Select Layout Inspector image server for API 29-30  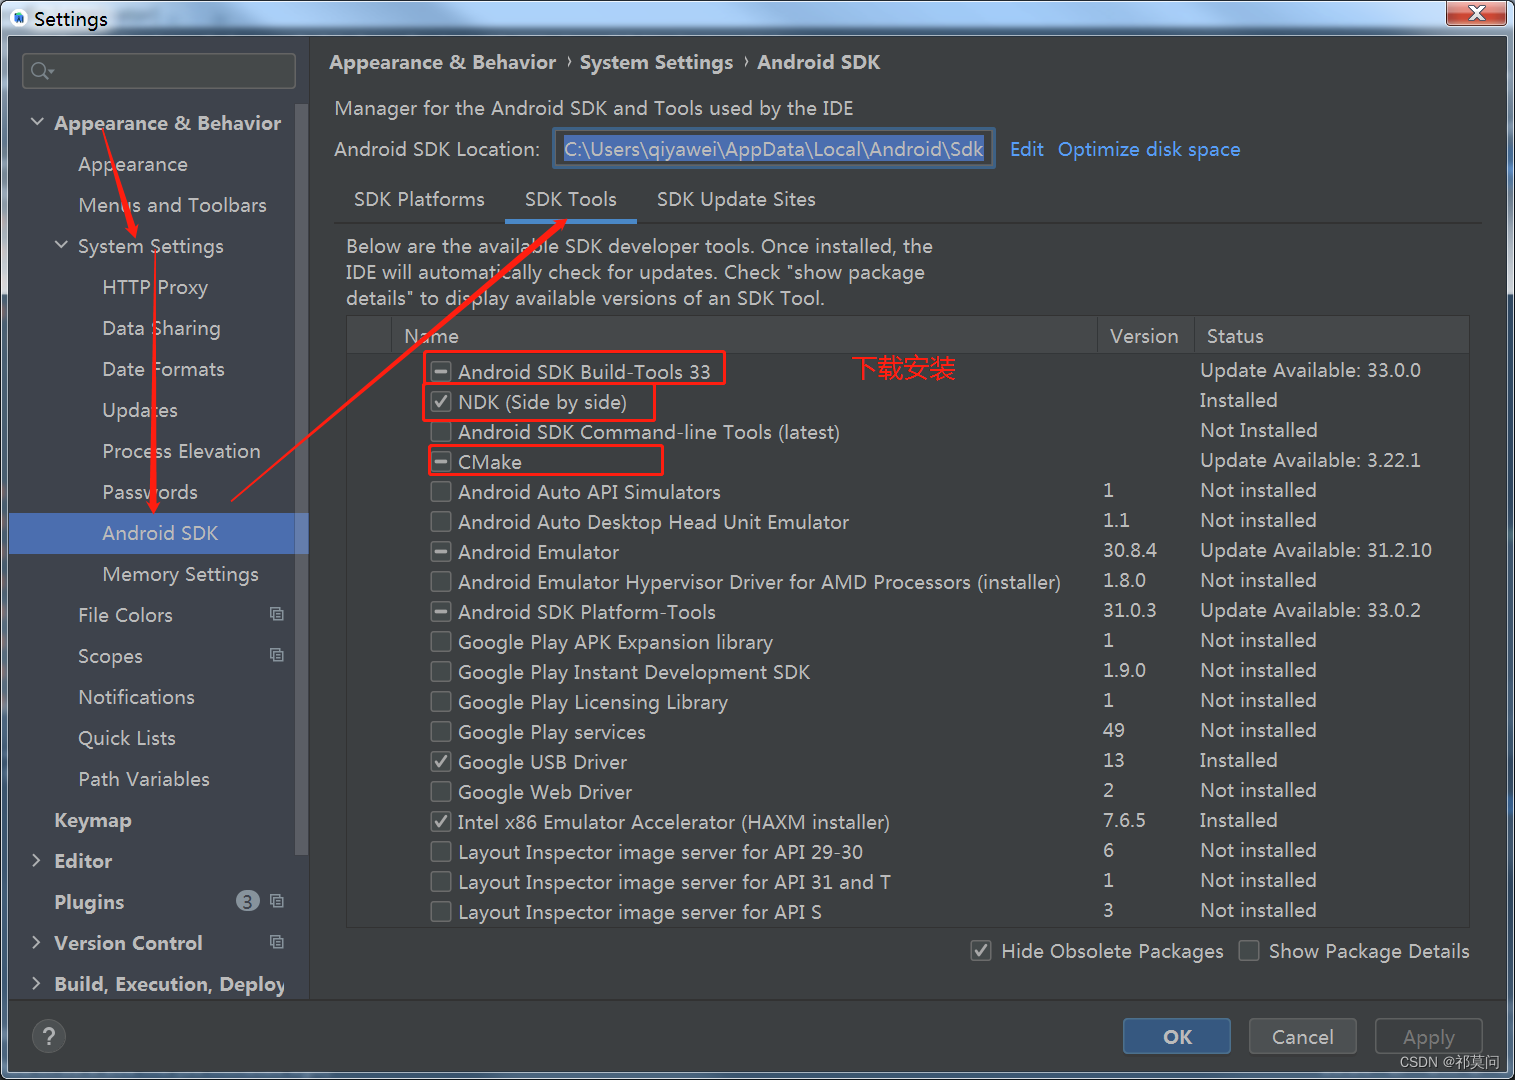(x=908, y=851)
